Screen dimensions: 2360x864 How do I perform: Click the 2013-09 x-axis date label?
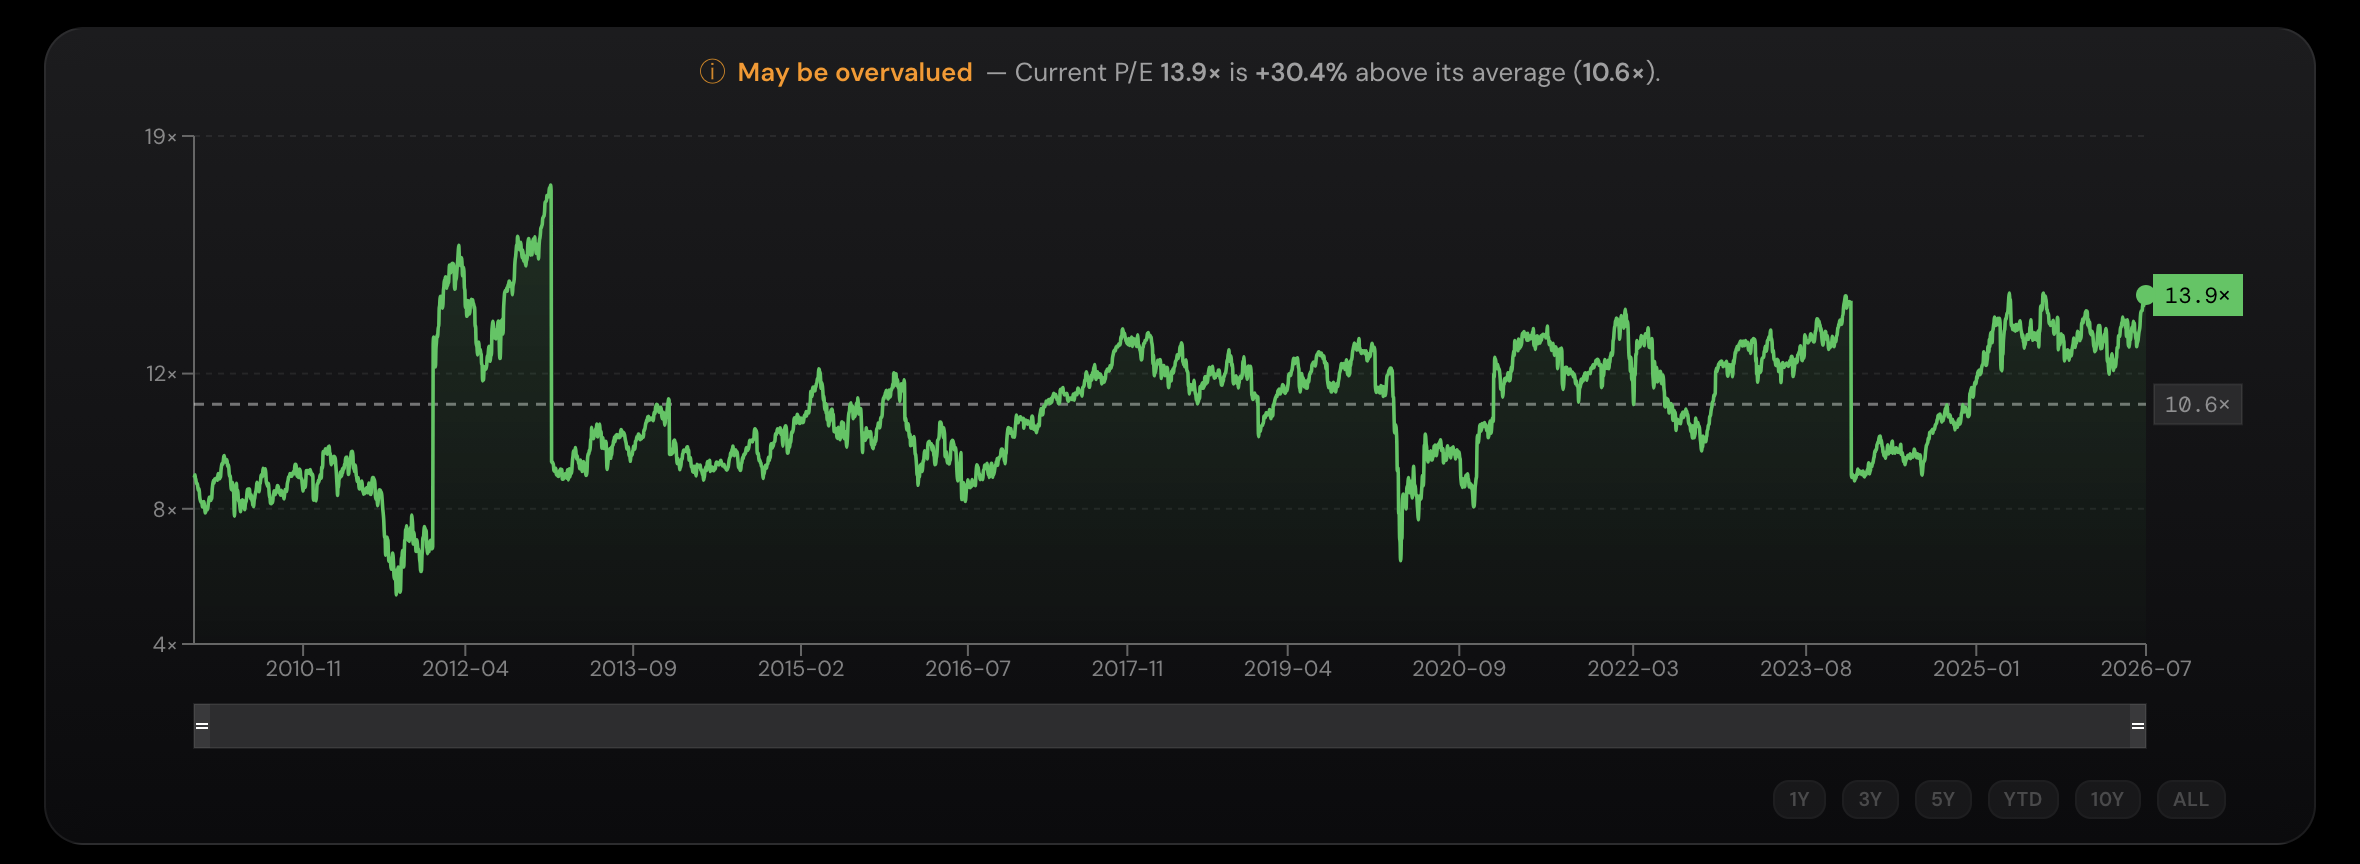click(x=633, y=668)
